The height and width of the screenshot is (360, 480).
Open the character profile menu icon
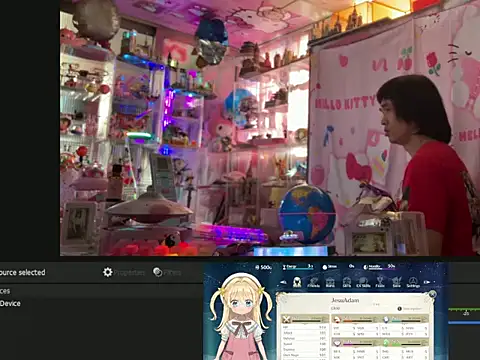(297, 282)
